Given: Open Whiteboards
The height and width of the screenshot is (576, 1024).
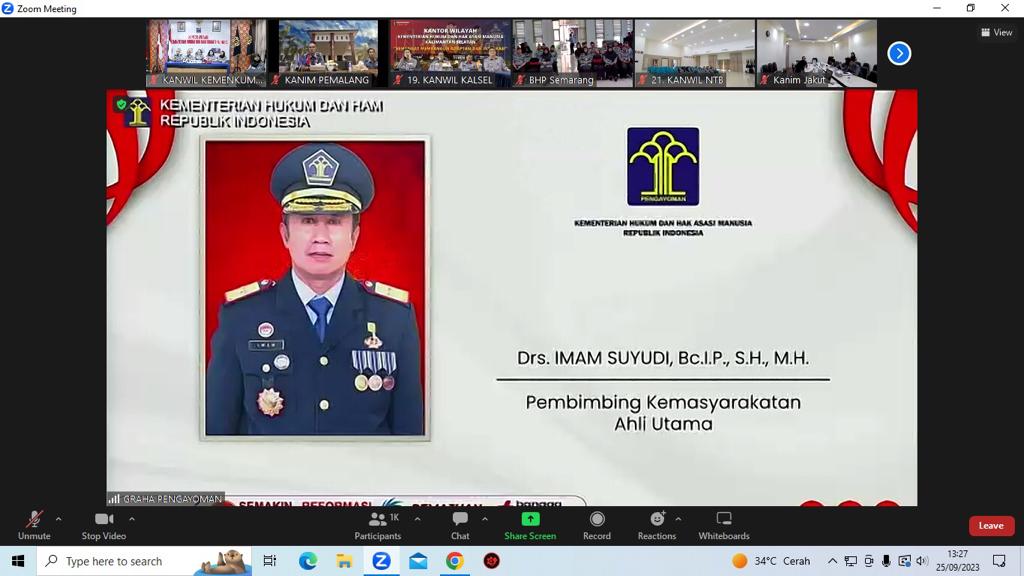Looking at the screenshot, I should (724, 524).
